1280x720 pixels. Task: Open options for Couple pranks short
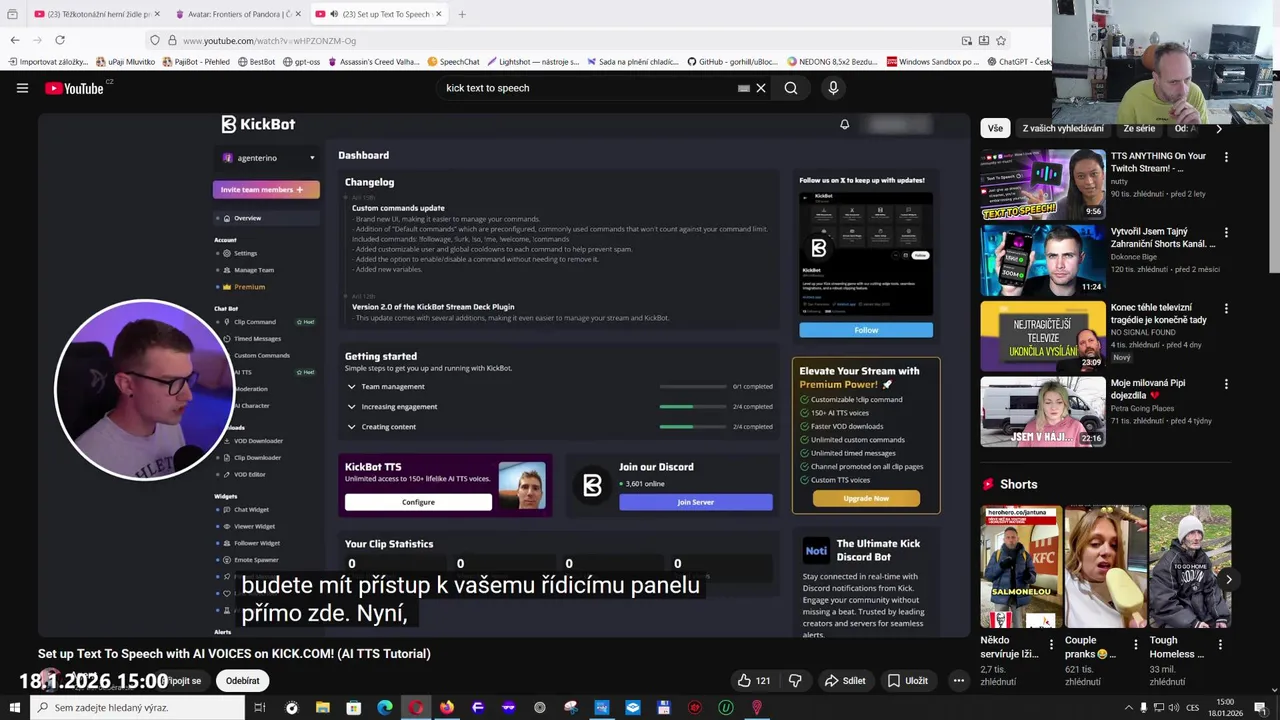(1135, 645)
